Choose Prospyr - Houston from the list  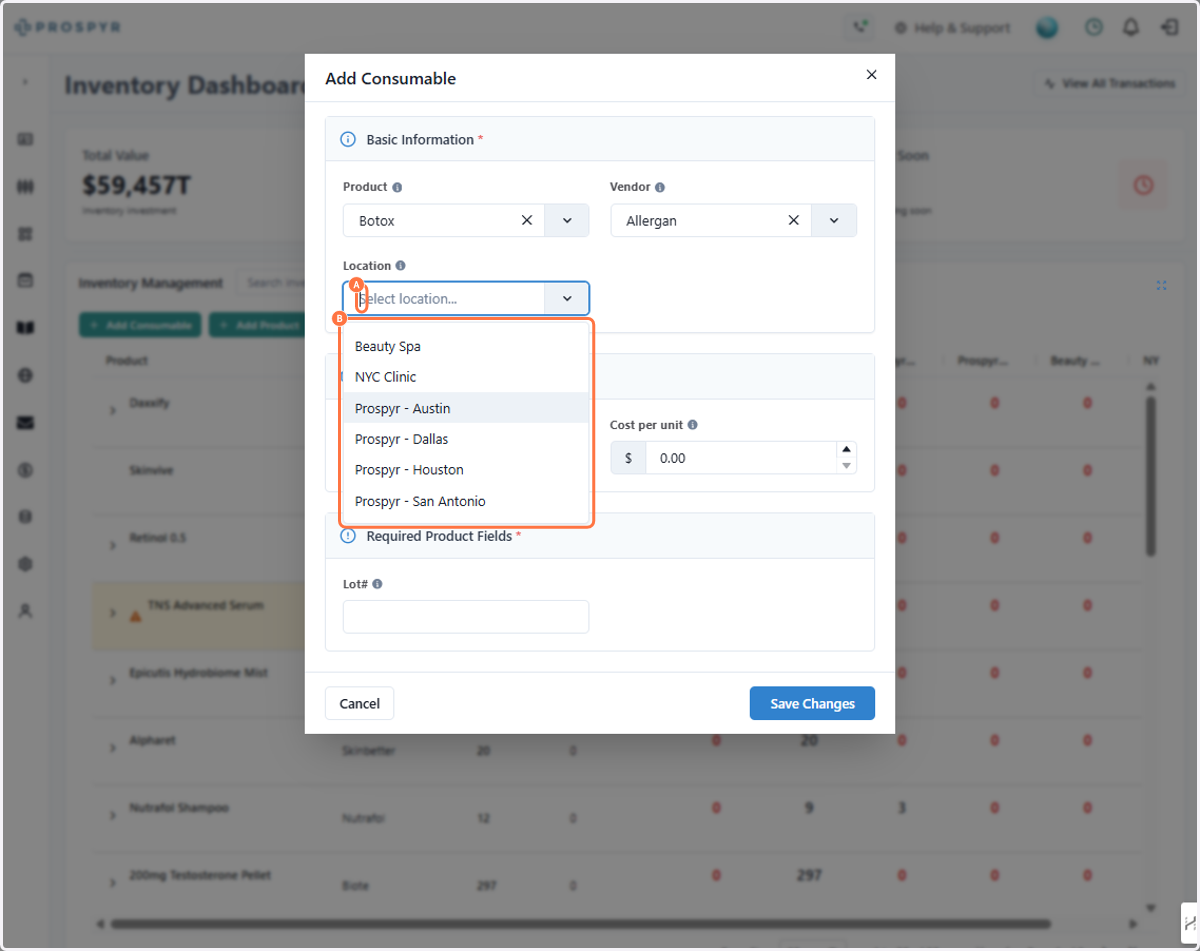click(466, 470)
